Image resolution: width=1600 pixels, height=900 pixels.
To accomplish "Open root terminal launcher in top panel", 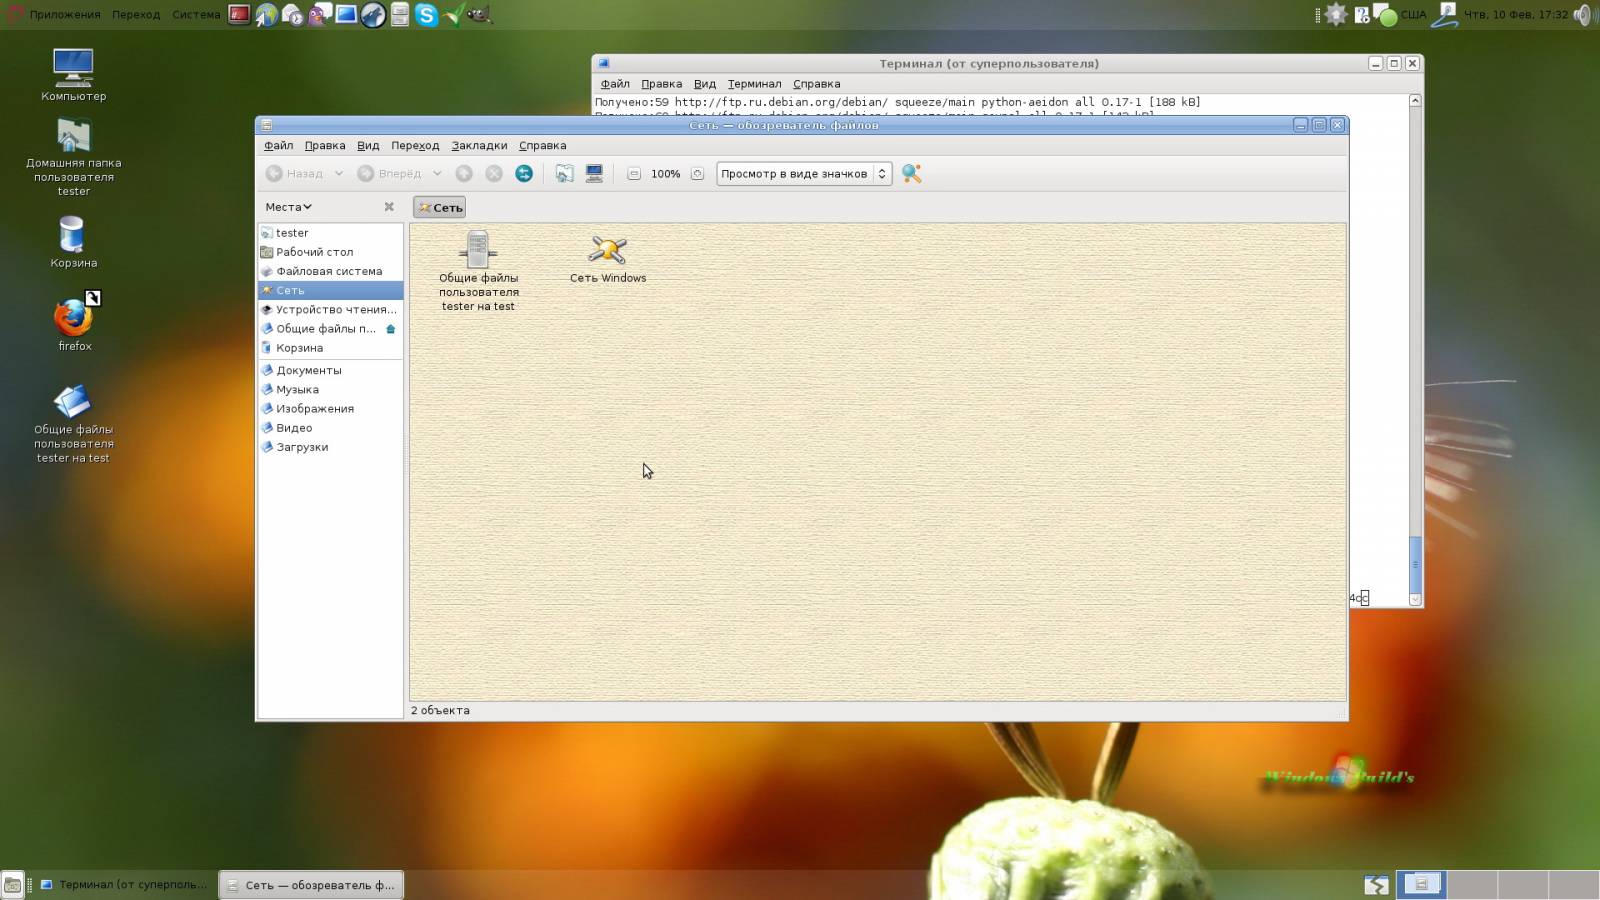I will click(239, 15).
